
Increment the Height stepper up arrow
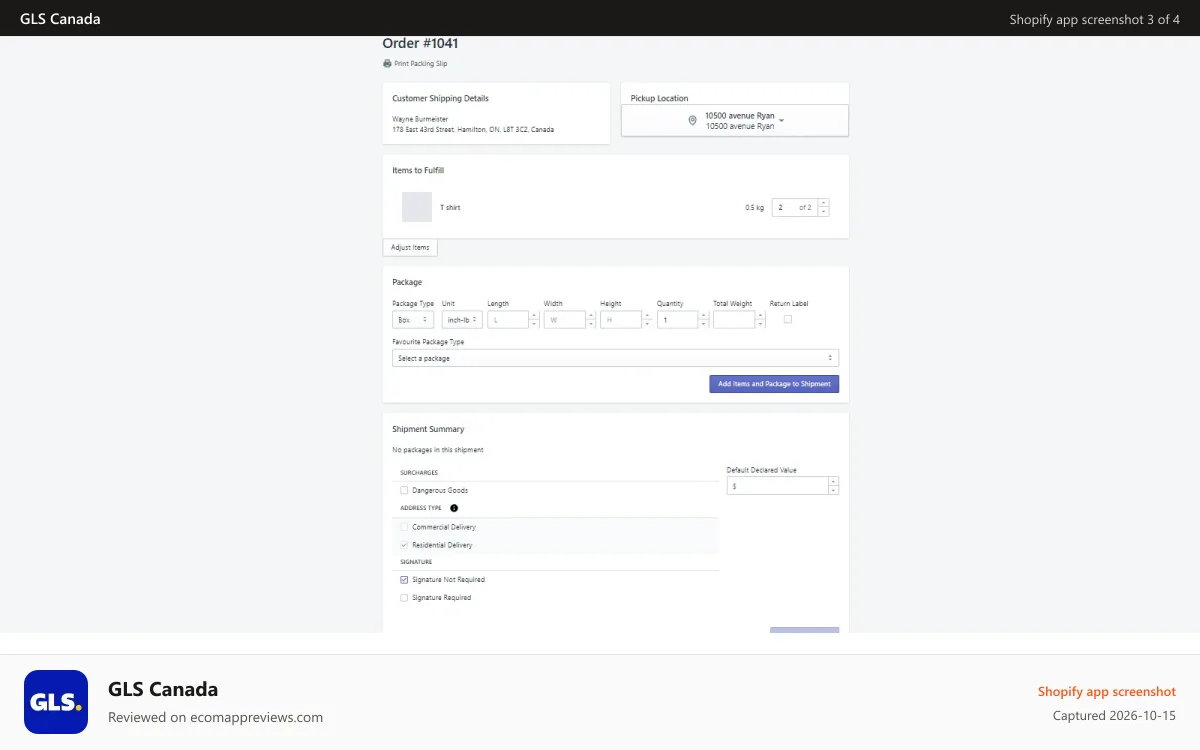tap(648, 315)
